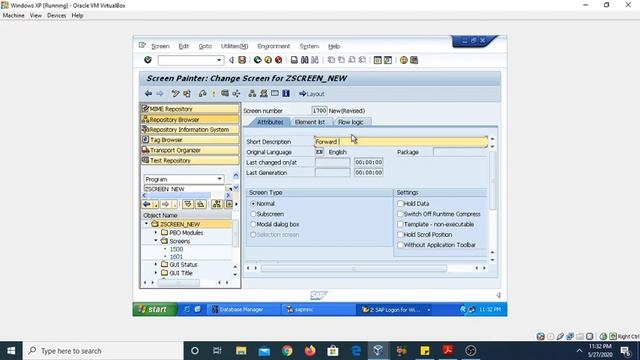Open the Program object type dropdown
This screenshot has height=360, width=640.
pos(219,179)
